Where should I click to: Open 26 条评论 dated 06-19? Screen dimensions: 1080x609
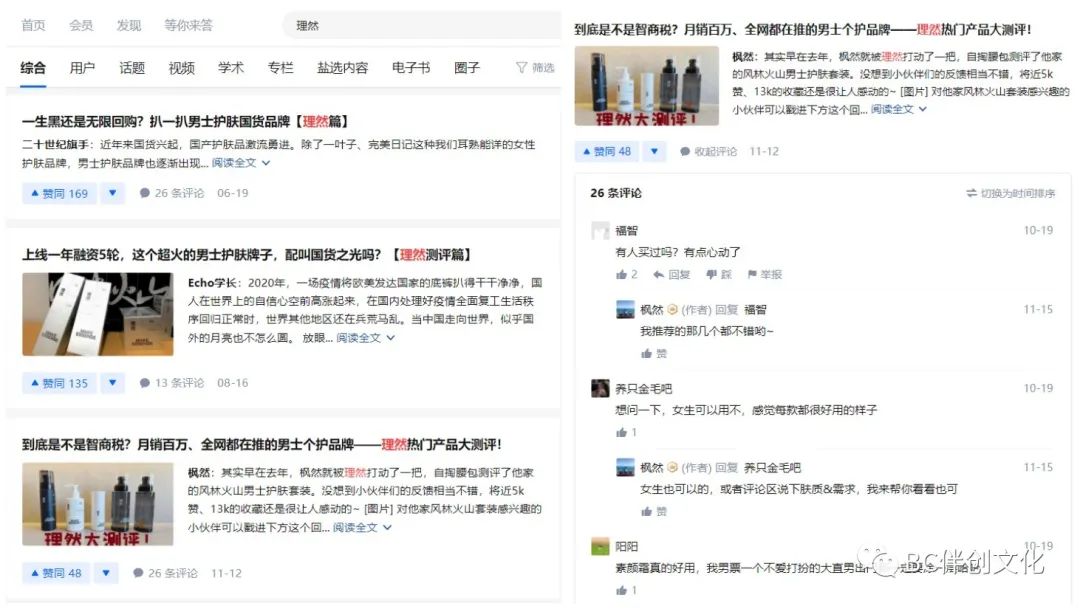[172, 194]
